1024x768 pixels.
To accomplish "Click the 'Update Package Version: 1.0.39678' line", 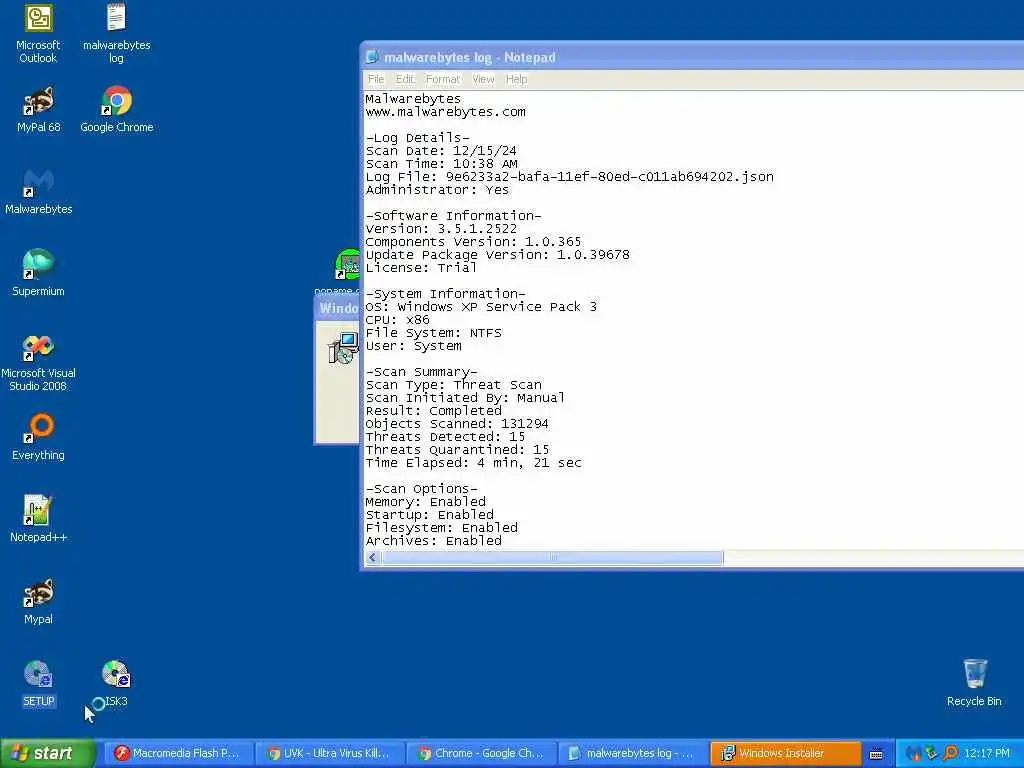I will coord(498,255).
